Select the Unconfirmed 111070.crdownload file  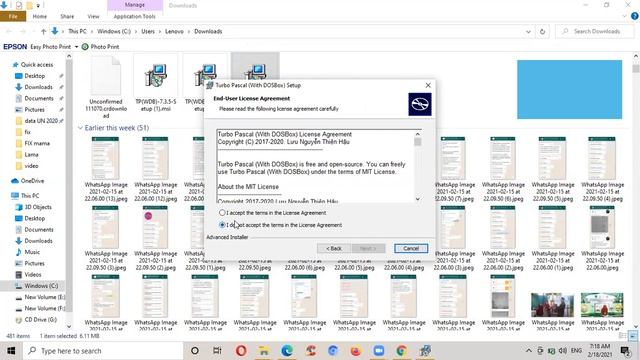[x=106, y=87]
